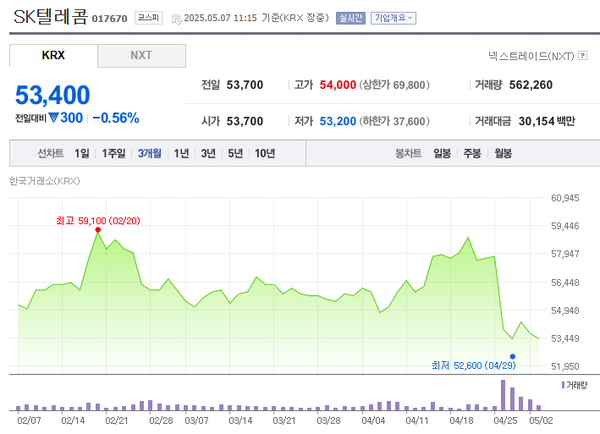Click the 02/07 date axis label

click(x=29, y=421)
